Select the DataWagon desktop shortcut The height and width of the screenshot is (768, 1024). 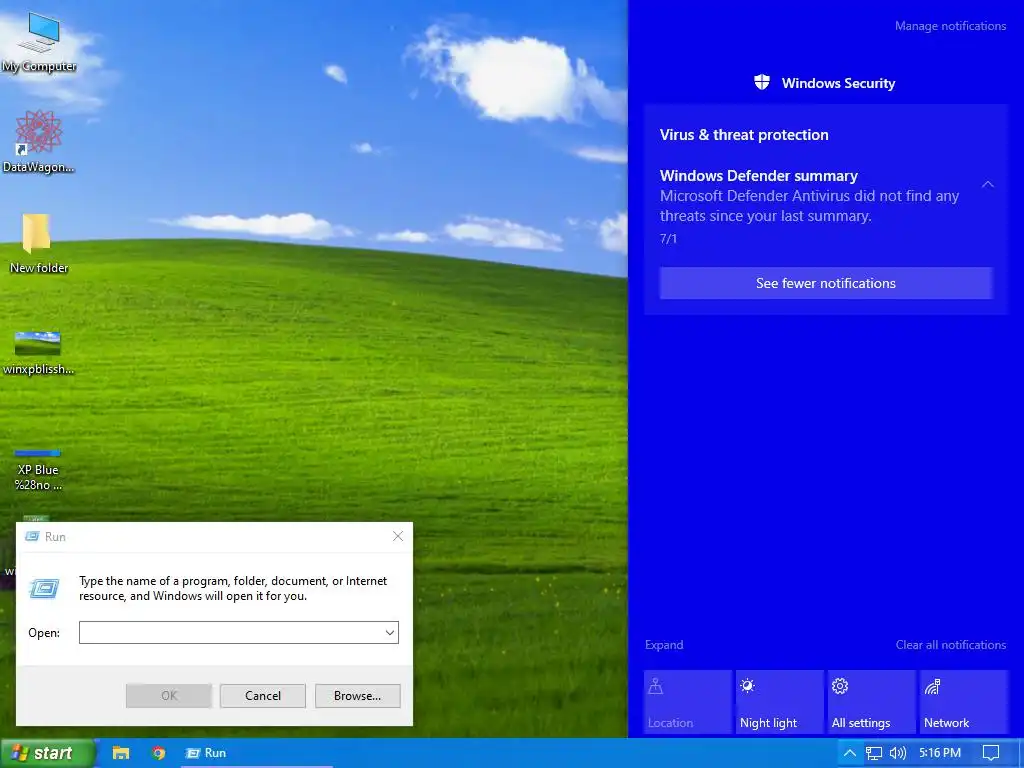(39, 141)
